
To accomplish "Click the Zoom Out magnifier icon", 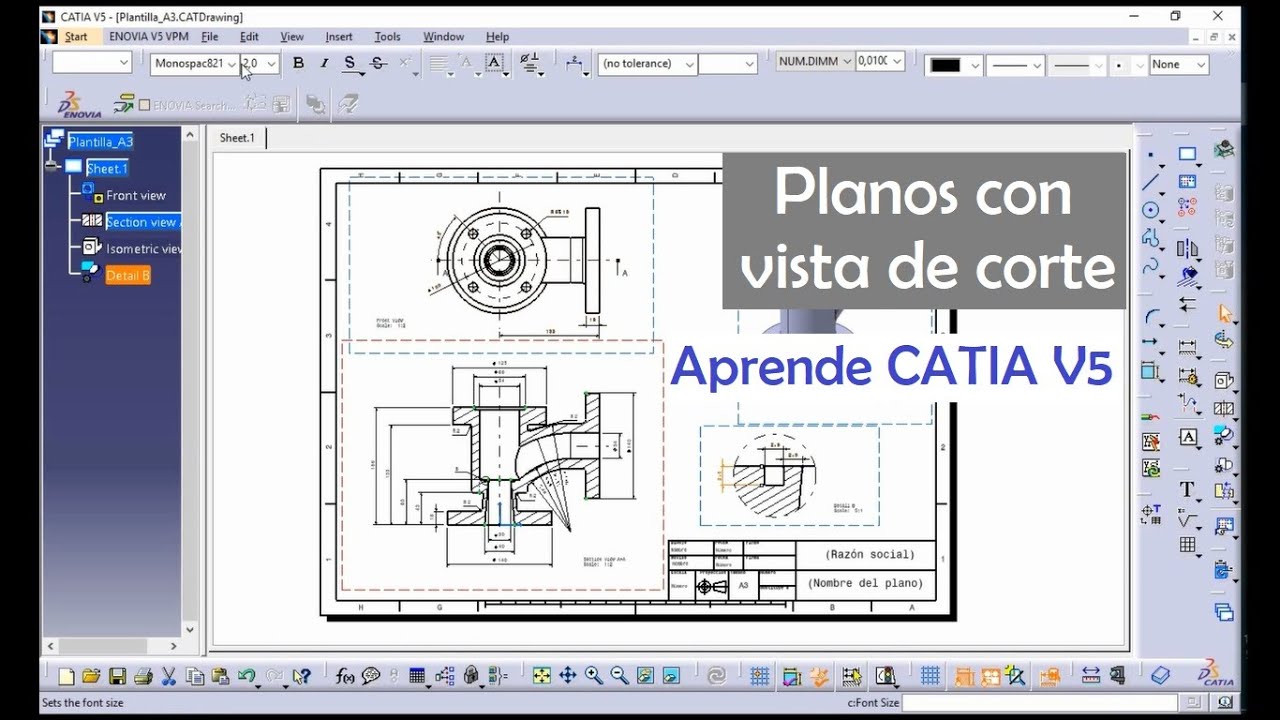I will tap(619, 676).
